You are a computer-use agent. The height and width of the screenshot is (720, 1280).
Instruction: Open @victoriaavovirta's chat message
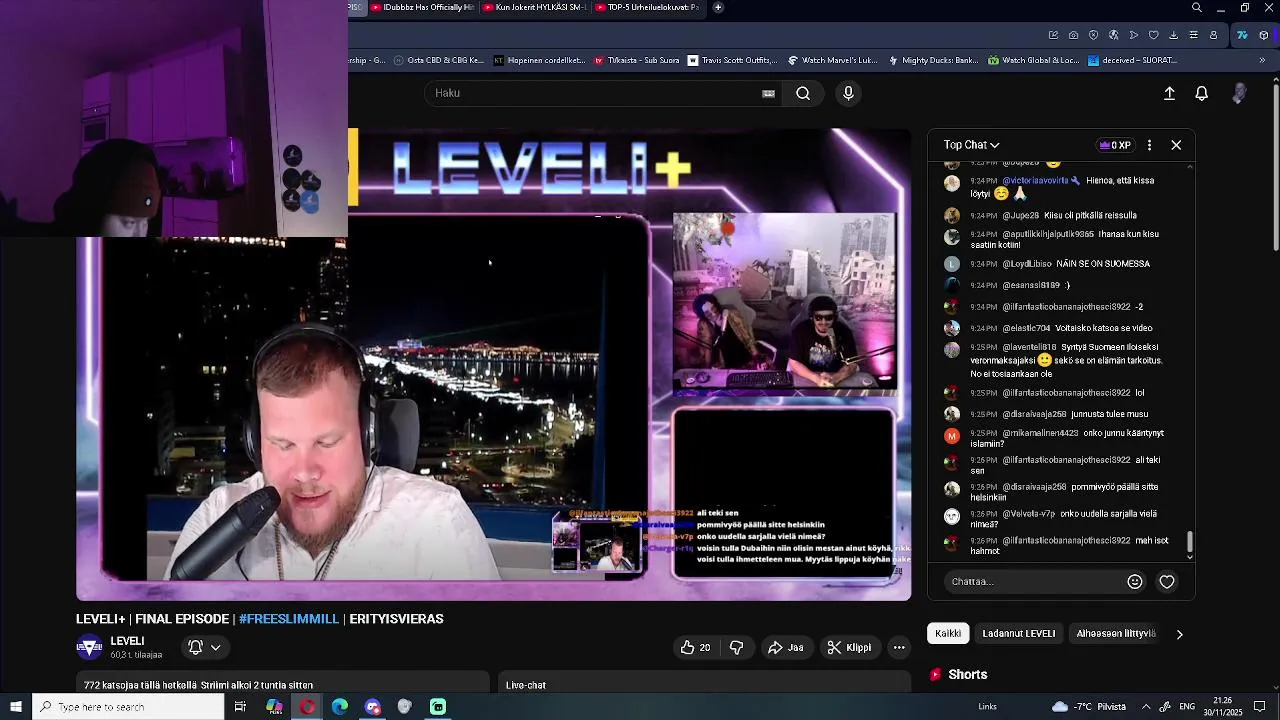pos(1060,187)
